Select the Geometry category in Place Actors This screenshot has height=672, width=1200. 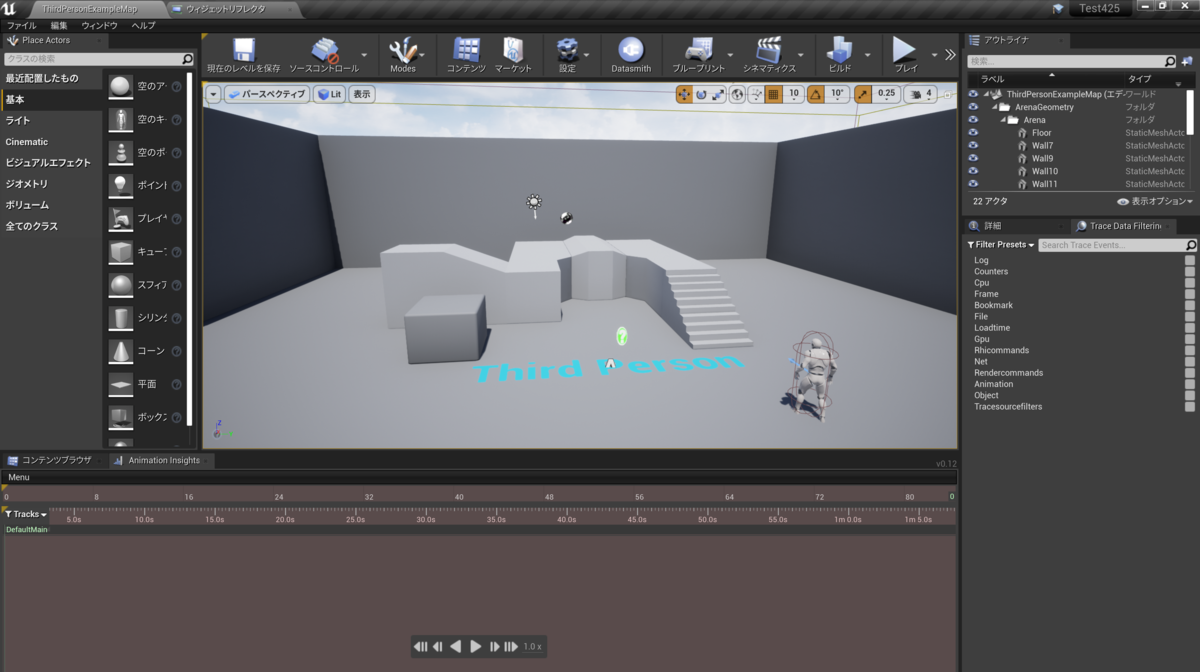point(50,183)
